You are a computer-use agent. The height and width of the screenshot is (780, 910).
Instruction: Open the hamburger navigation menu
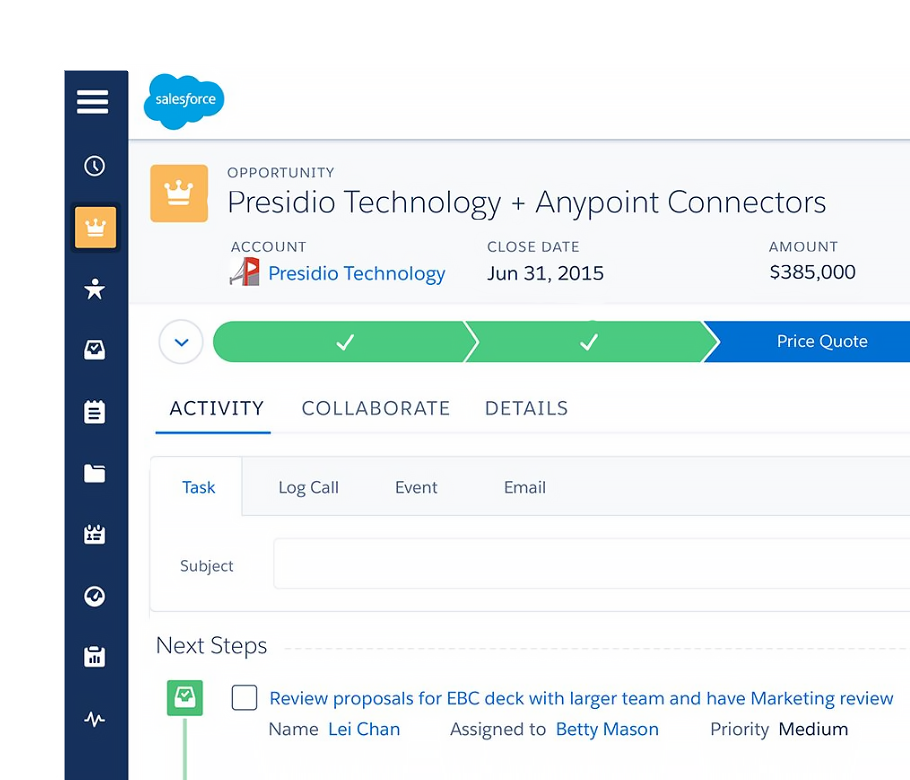click(93, 102)
